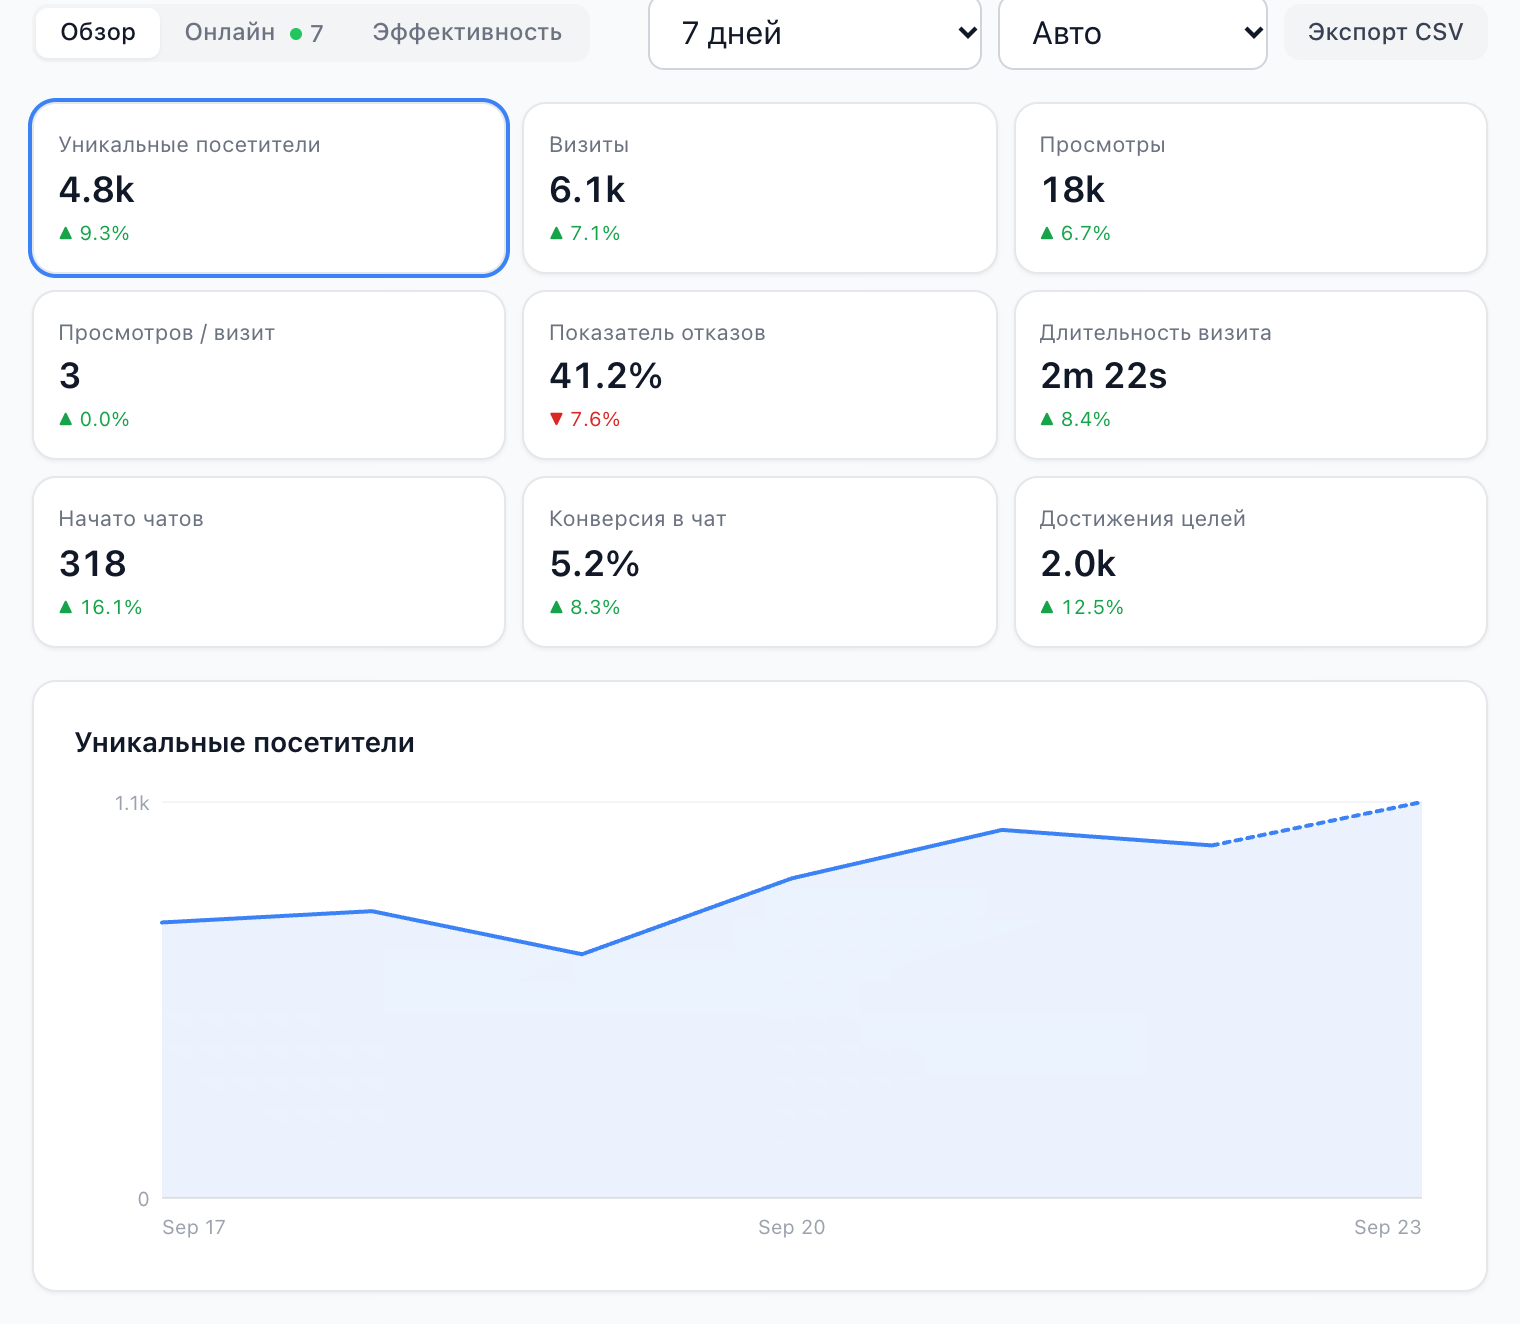Click the 7.1% change value
This screenshot has width=1520, height=1324.
point(595,233)
